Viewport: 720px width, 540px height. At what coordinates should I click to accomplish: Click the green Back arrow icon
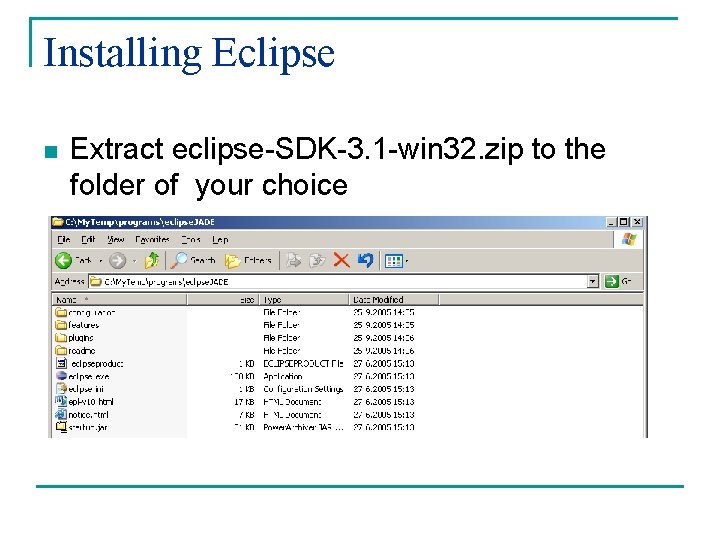(63, 261)
